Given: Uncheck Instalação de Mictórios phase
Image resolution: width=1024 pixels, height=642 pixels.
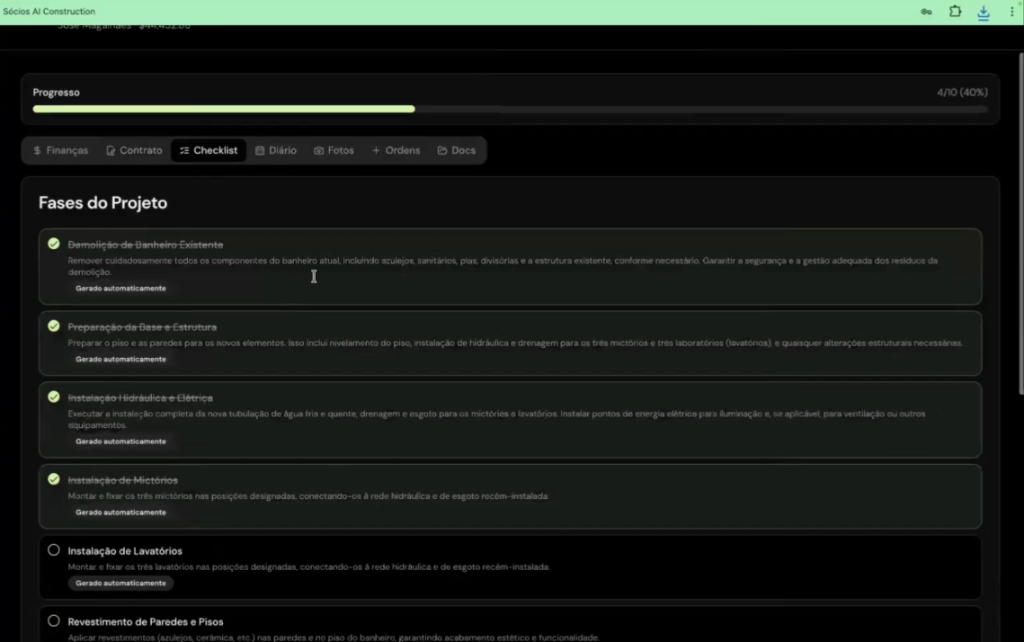Looking at the screenshot, I should click(54, 479).
